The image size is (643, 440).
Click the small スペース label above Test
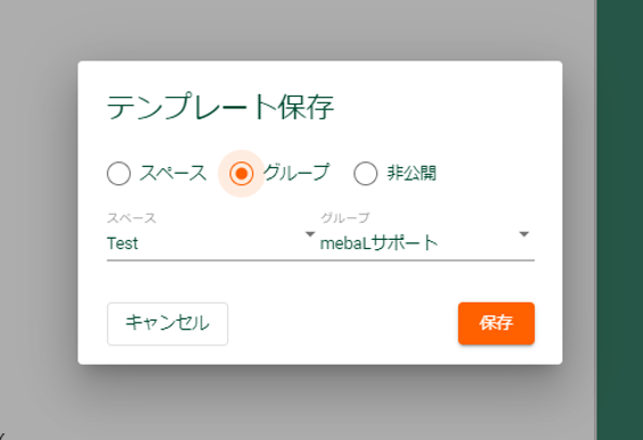click(131, 218)
